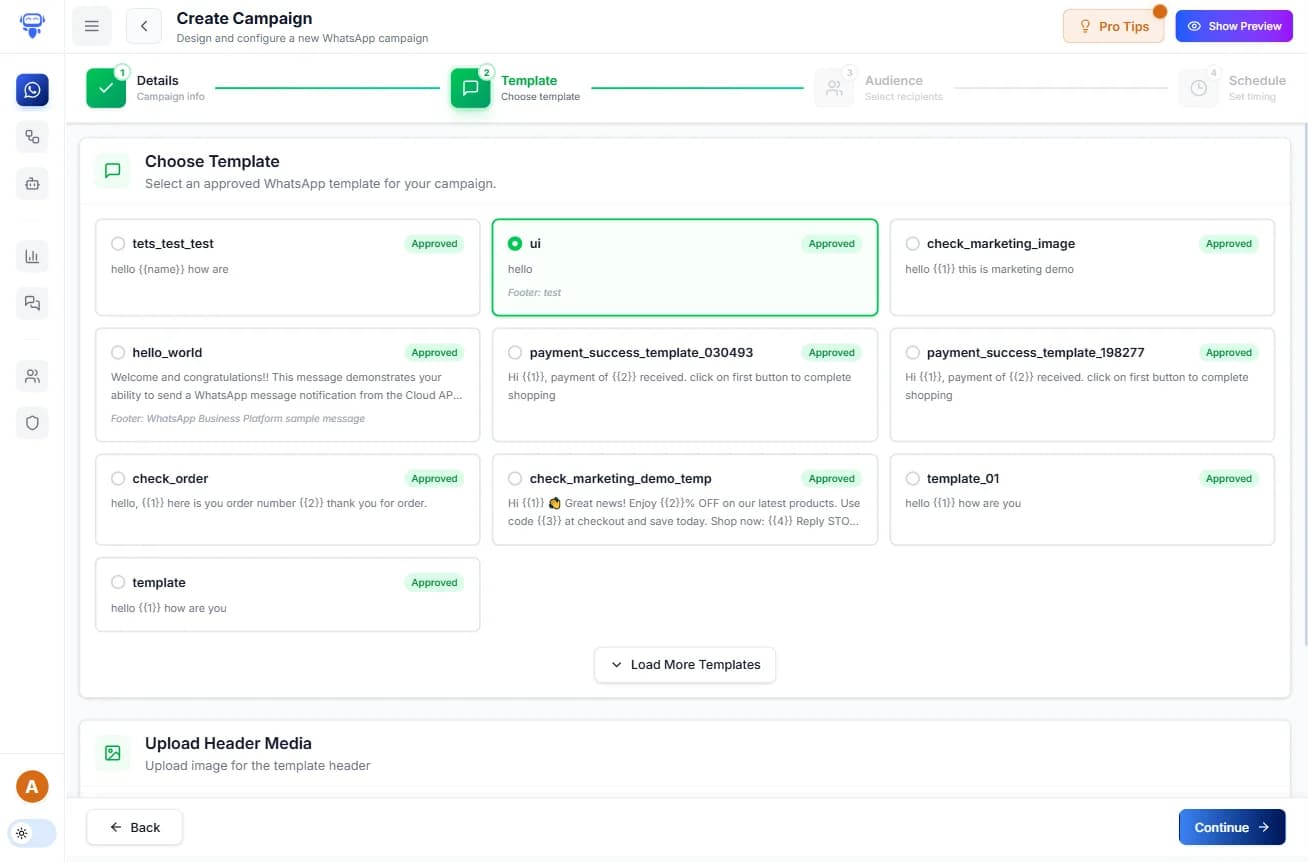The image size is (1308, 862).
Task: Open the conversations chat icon in sidebar
Action: coord(32,303)
